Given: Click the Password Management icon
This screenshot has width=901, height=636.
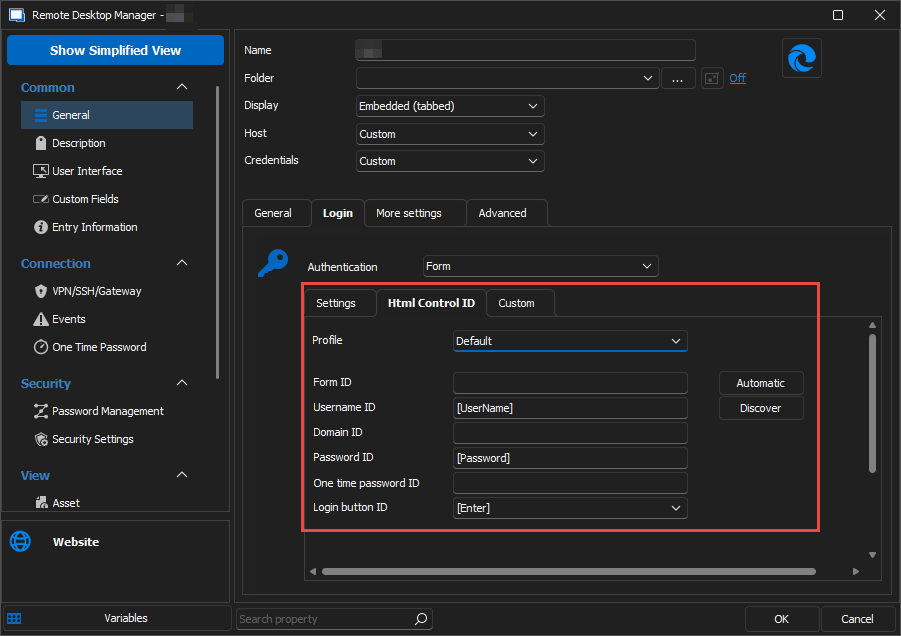Looking at the screenshot, I should pyautogui.click(x=41, y=411).
